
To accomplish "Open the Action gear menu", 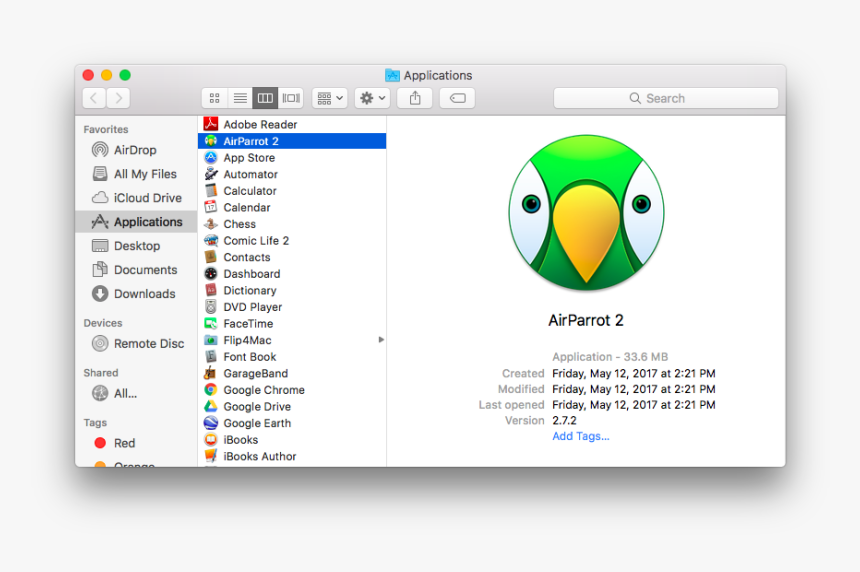I will 372,98.
